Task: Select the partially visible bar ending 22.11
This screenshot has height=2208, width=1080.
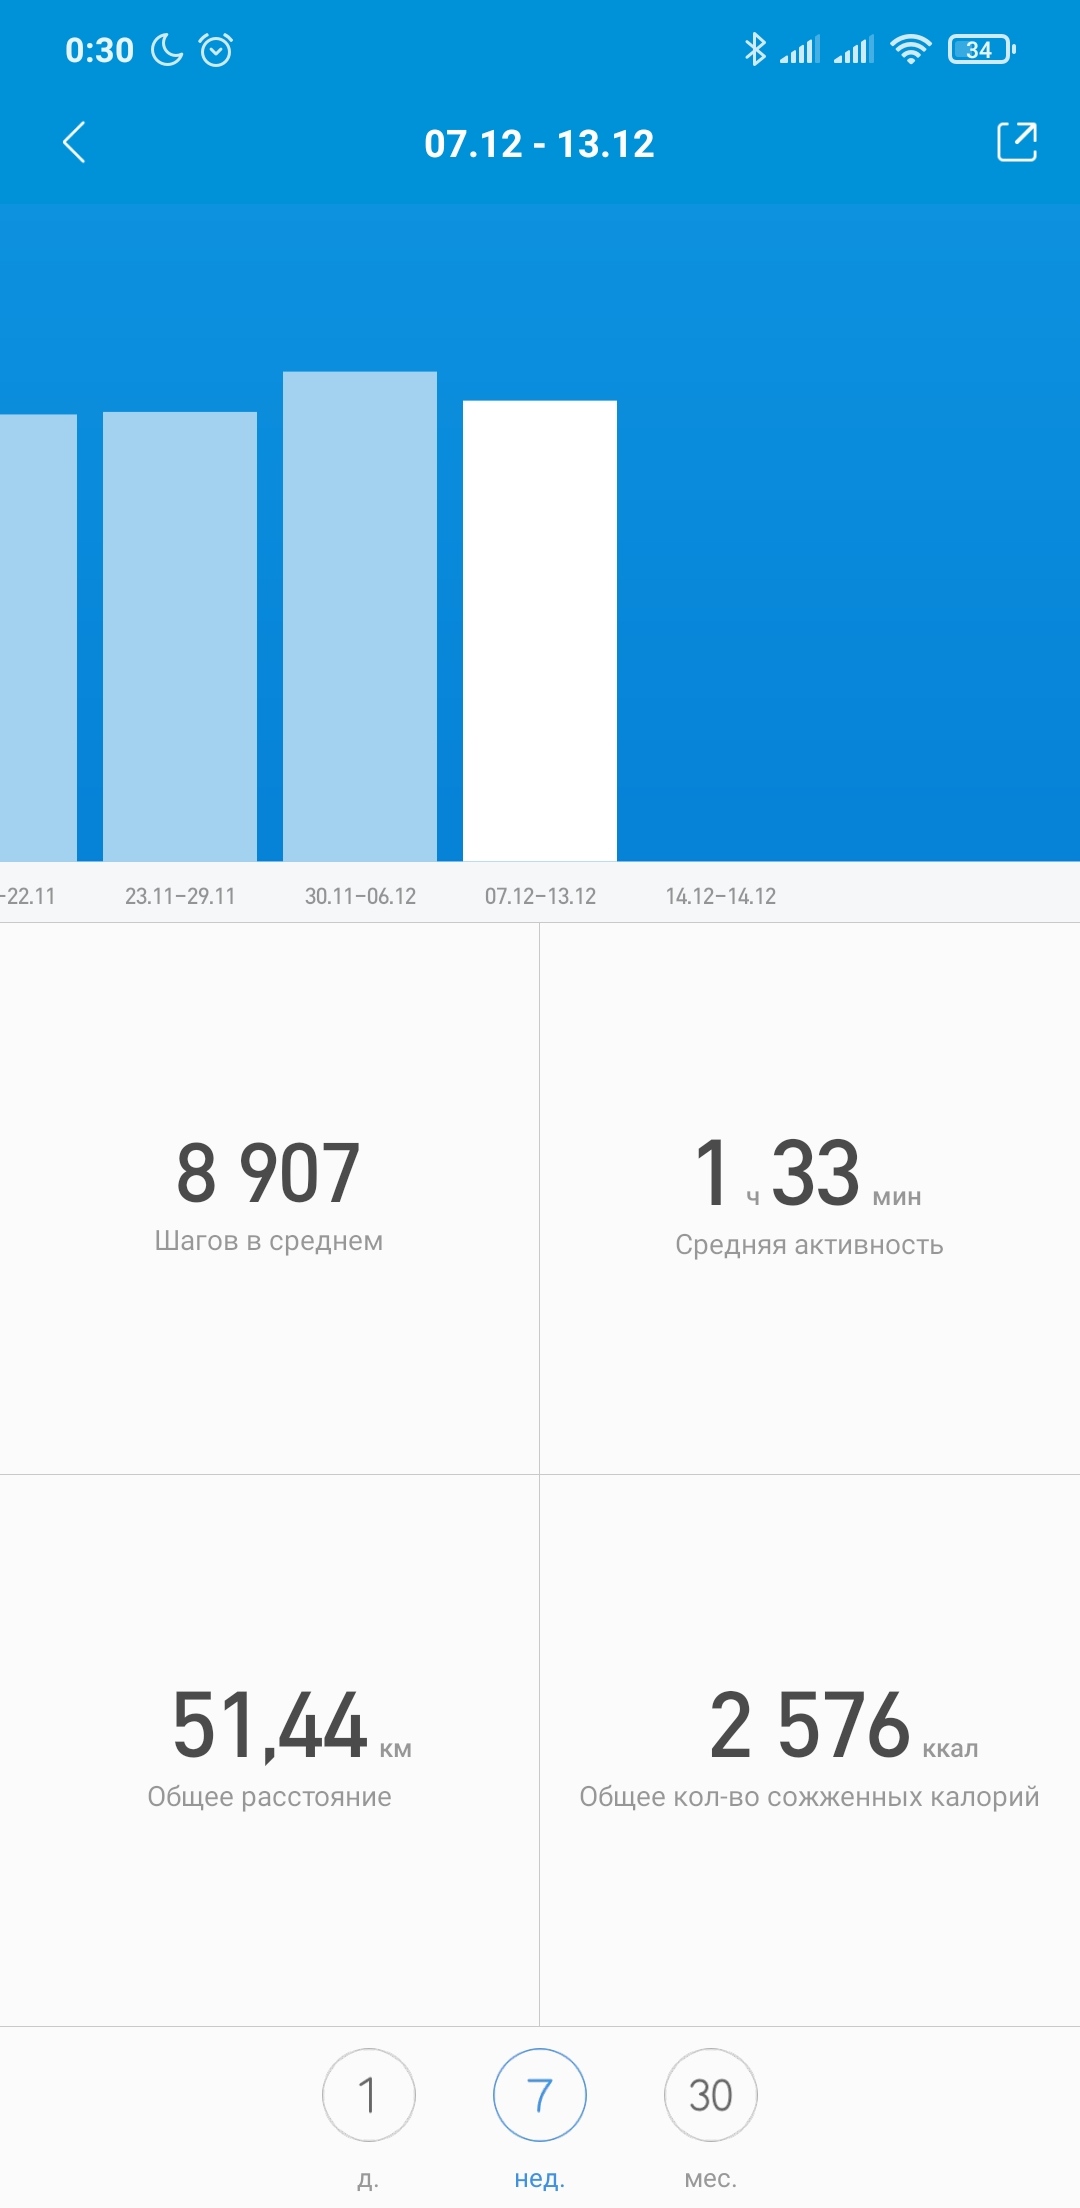Action: 38,637
